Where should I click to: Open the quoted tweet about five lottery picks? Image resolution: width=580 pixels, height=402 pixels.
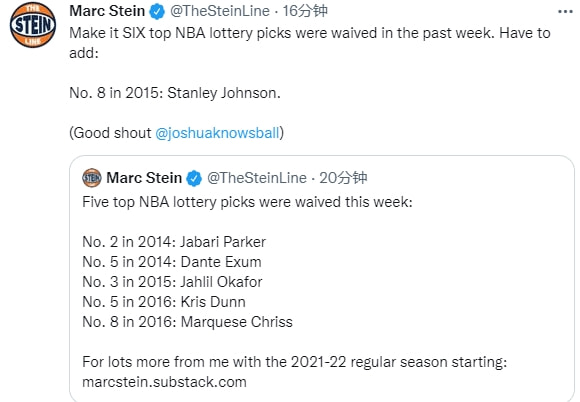pos(322,278)
